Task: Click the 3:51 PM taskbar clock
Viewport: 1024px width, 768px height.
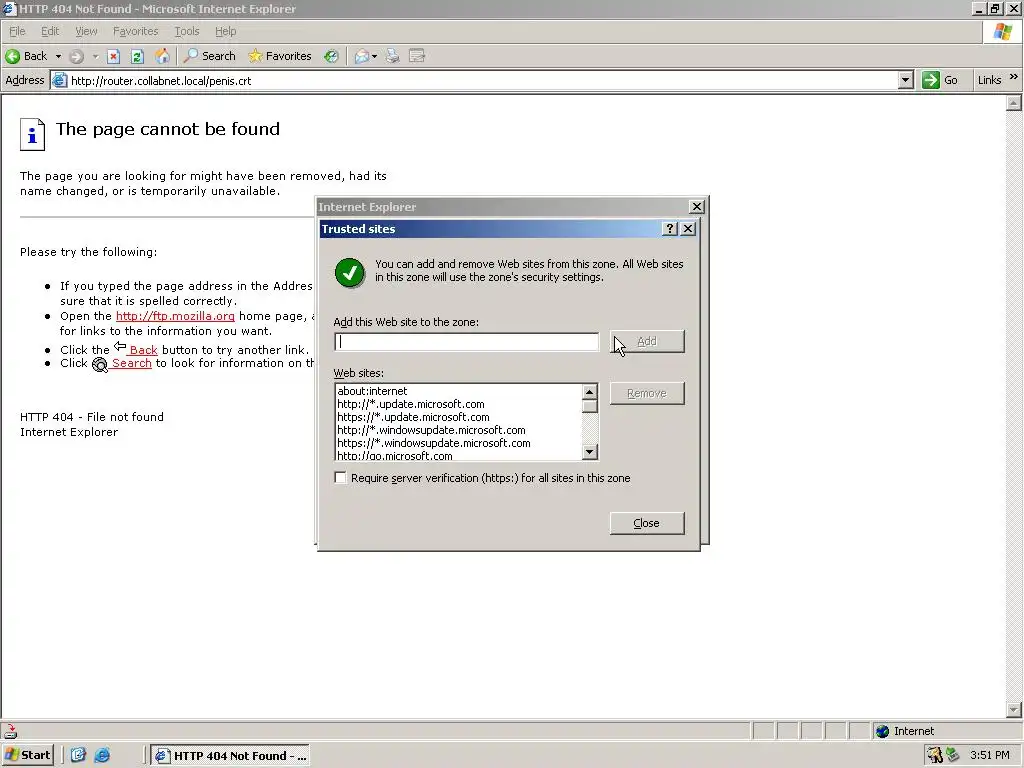Action: coord(989,755)
